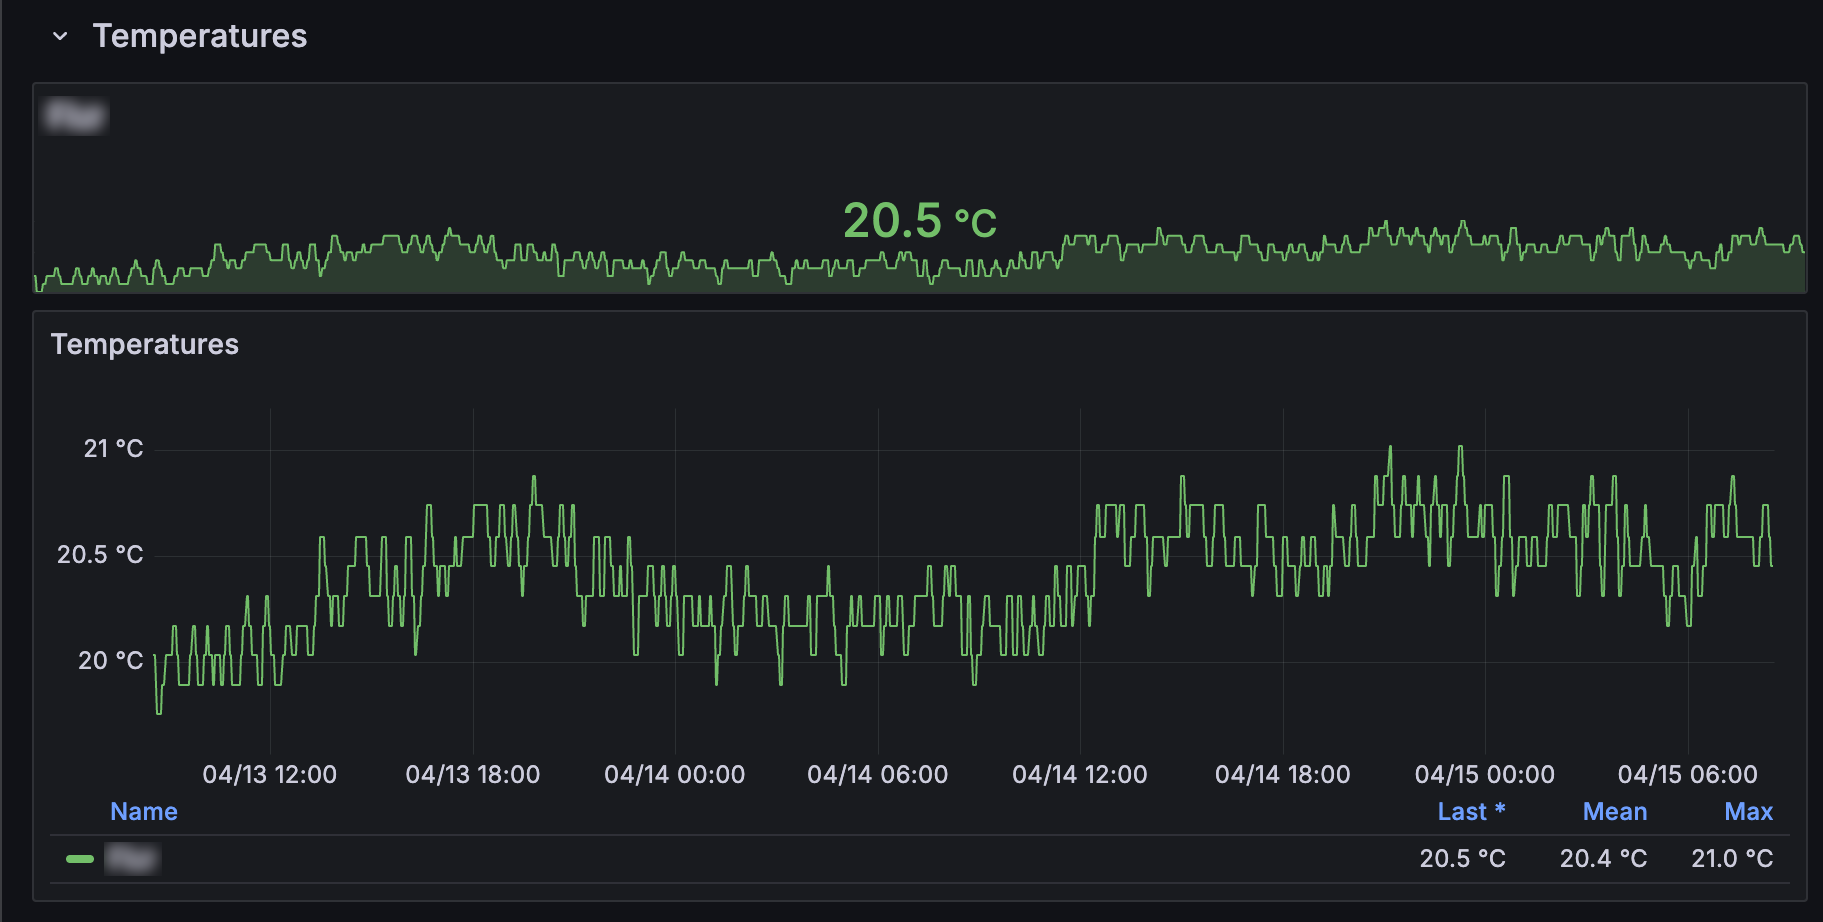Click the 04/13 12:00 time axis label
1823x922 pixels.
coord(269,775)
